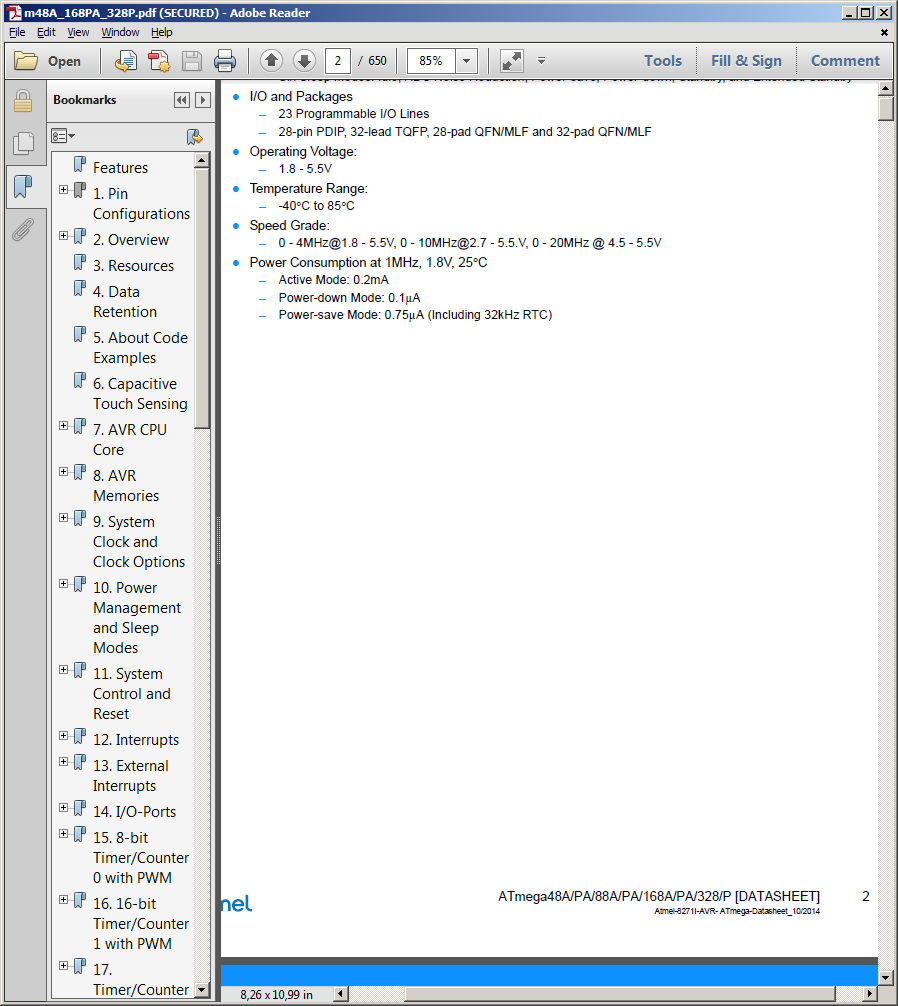Expand the 1. Pin Configurations bookmark
This screenshot has height=1006, width=898.
(x=64, y=190)
